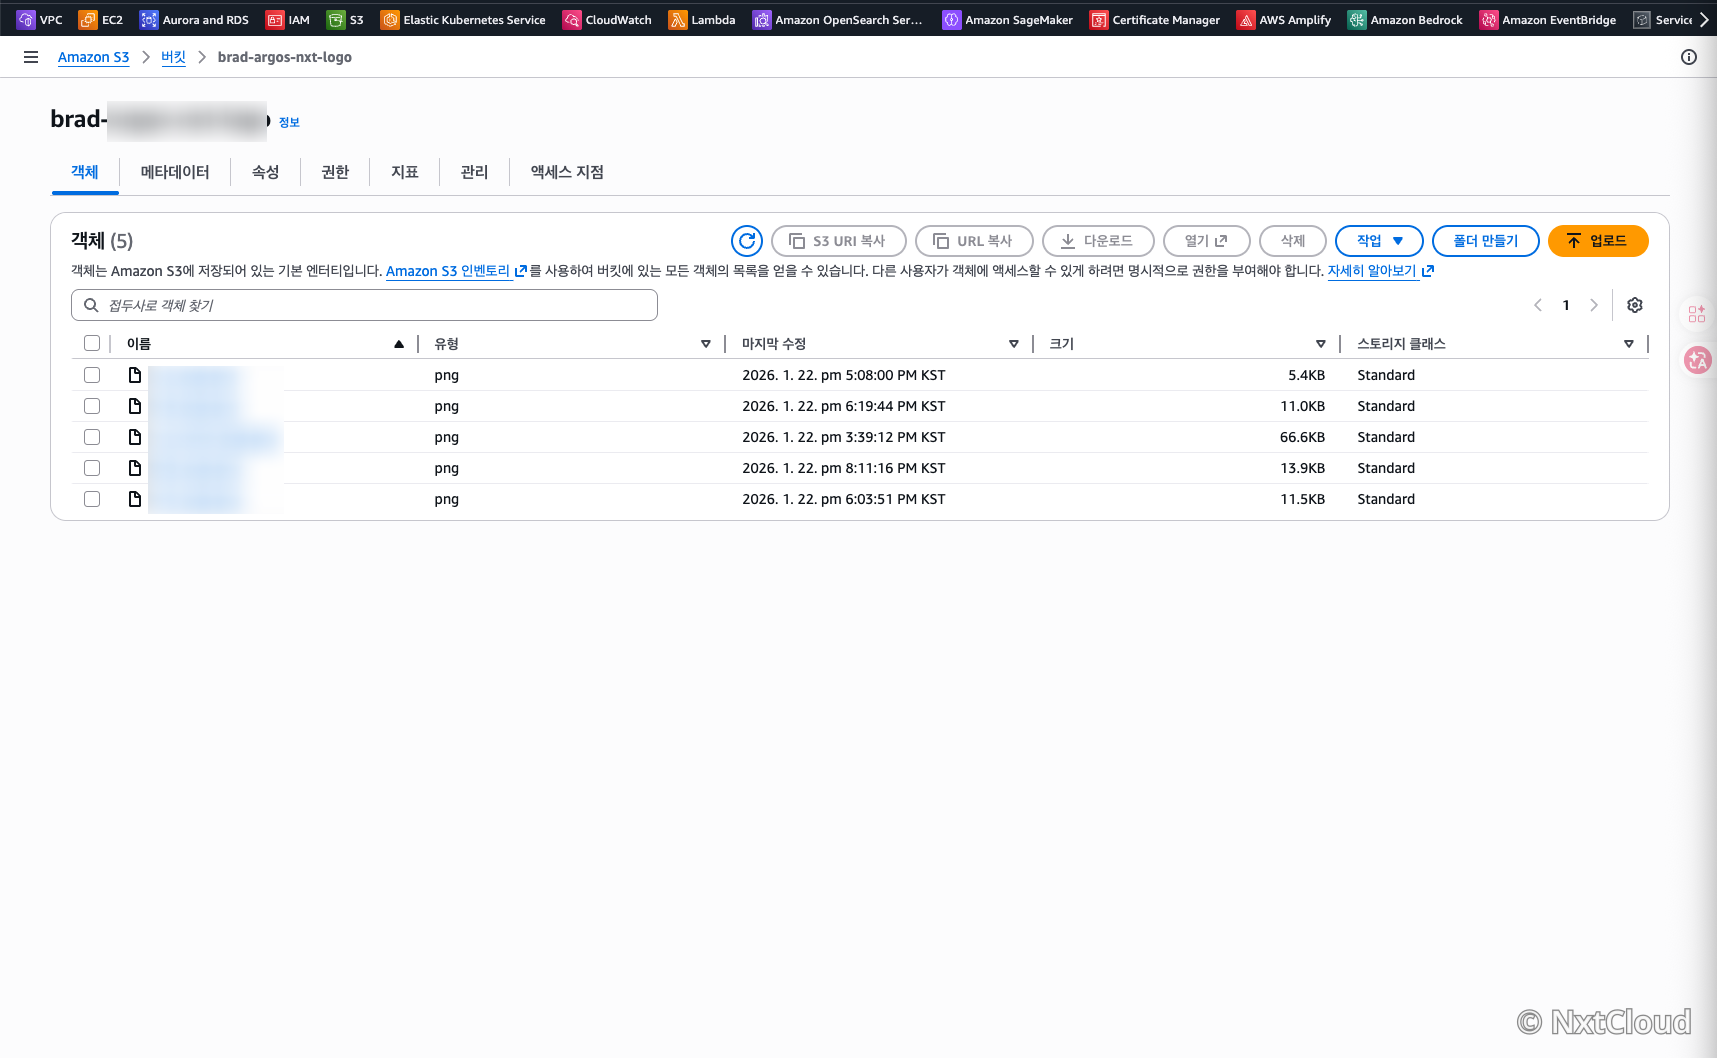The height and width of the screenshot is (1058, 1717).
Task: Switch to the 객체 tab
Action: 85,172
